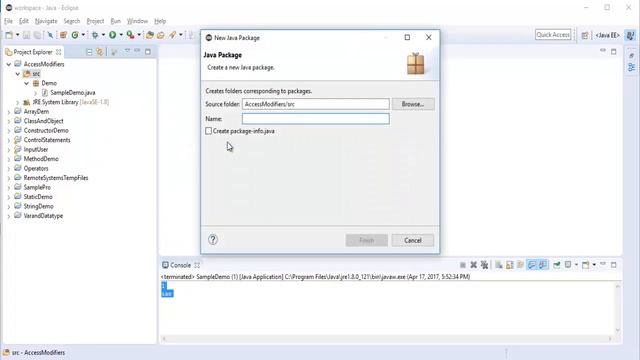Click the Pin Console icon

(x=556, y=265)
